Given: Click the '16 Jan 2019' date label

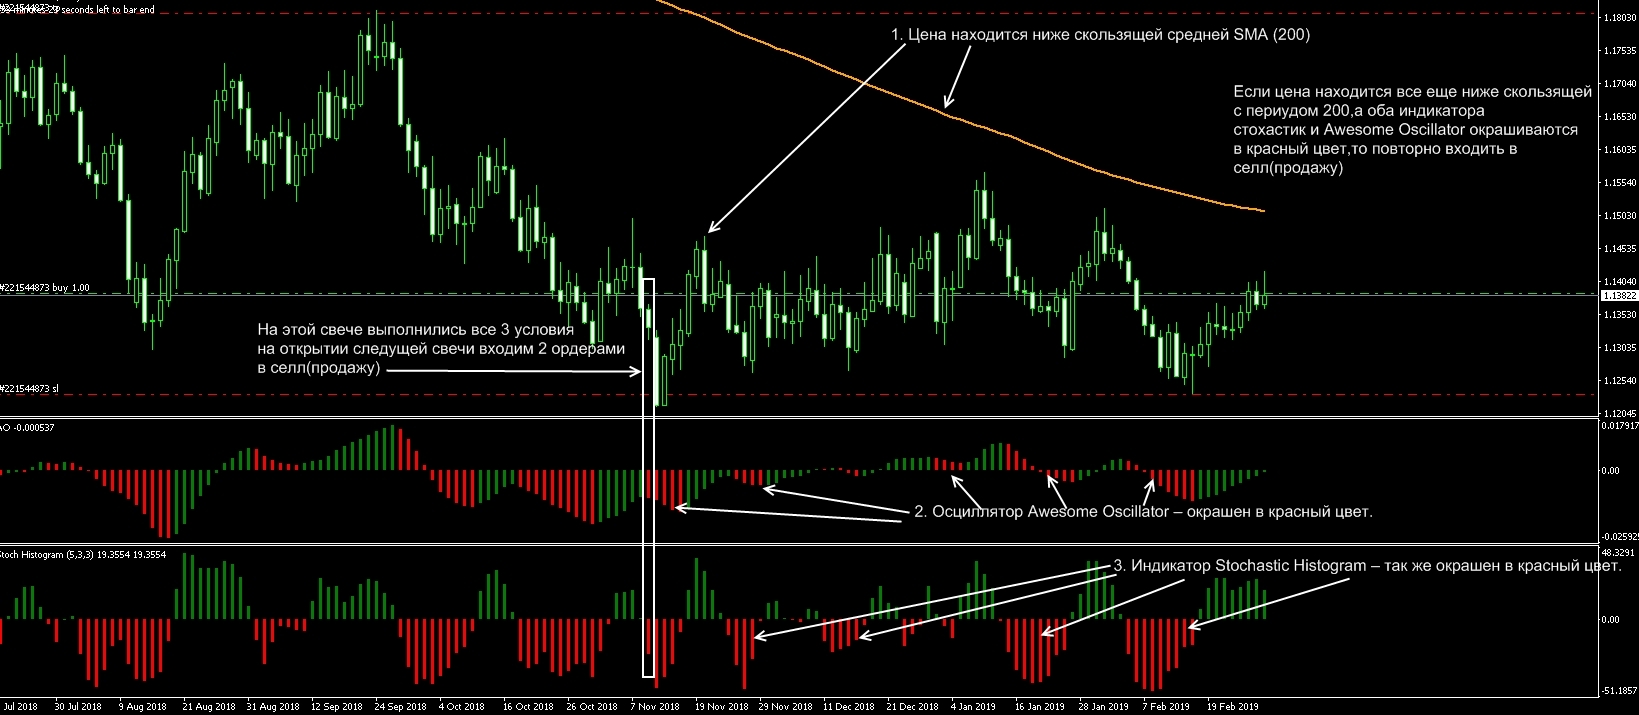Looking at the screenshot, I should coord(1040,707).
